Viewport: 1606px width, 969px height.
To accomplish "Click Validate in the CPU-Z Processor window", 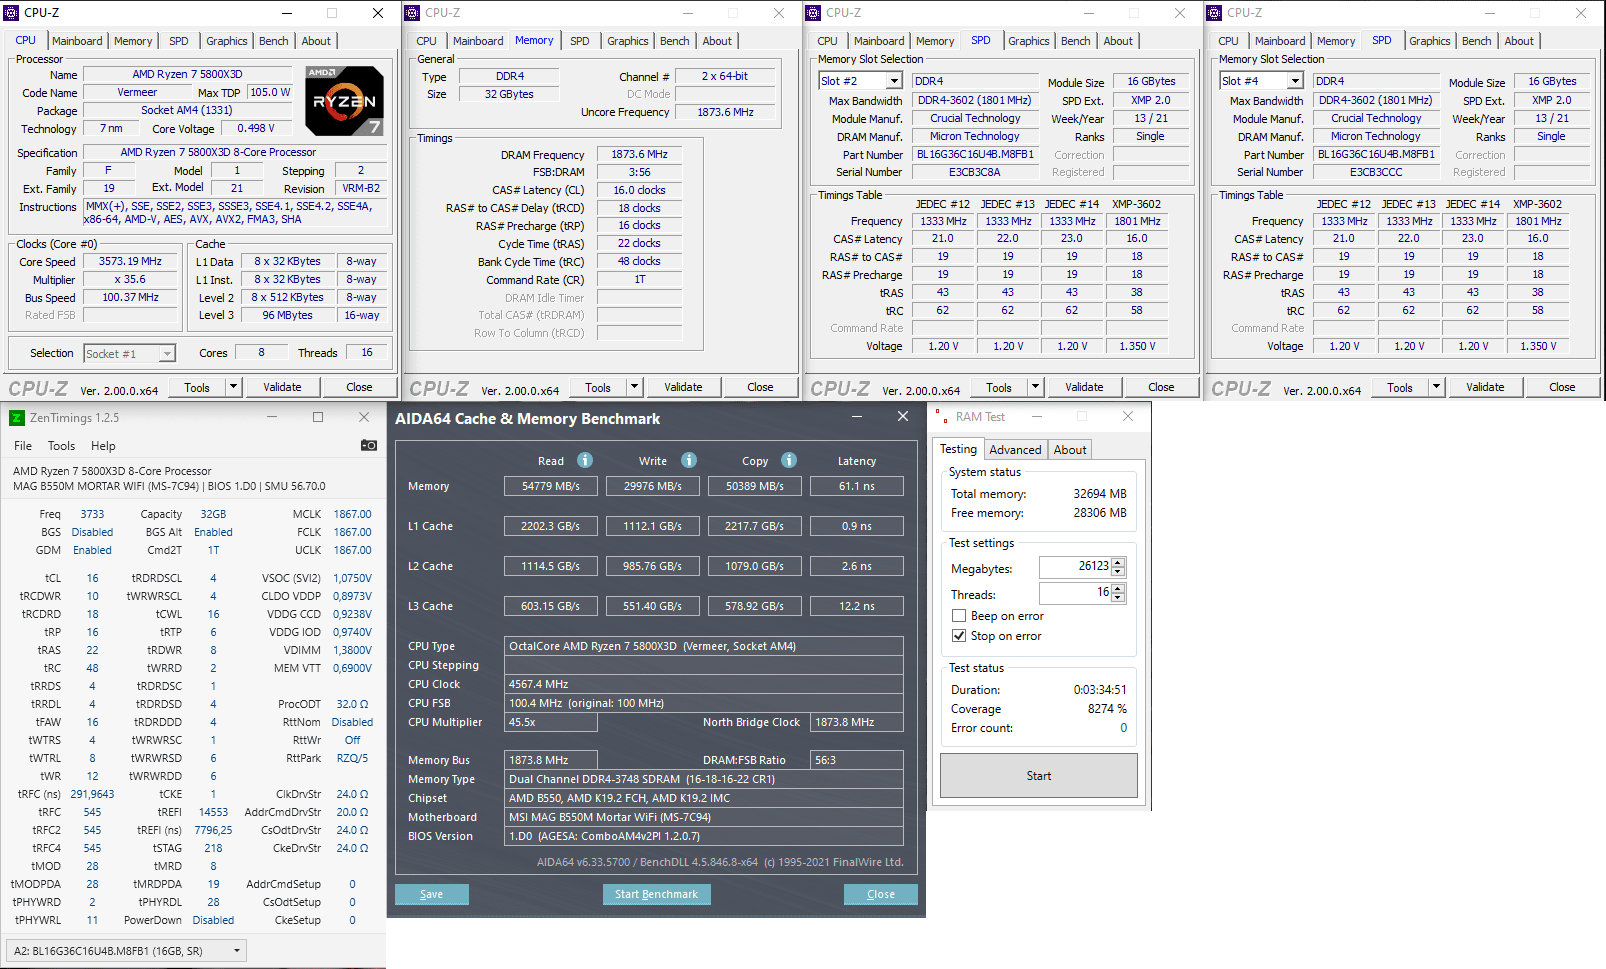I will click(x=282, y=387).
